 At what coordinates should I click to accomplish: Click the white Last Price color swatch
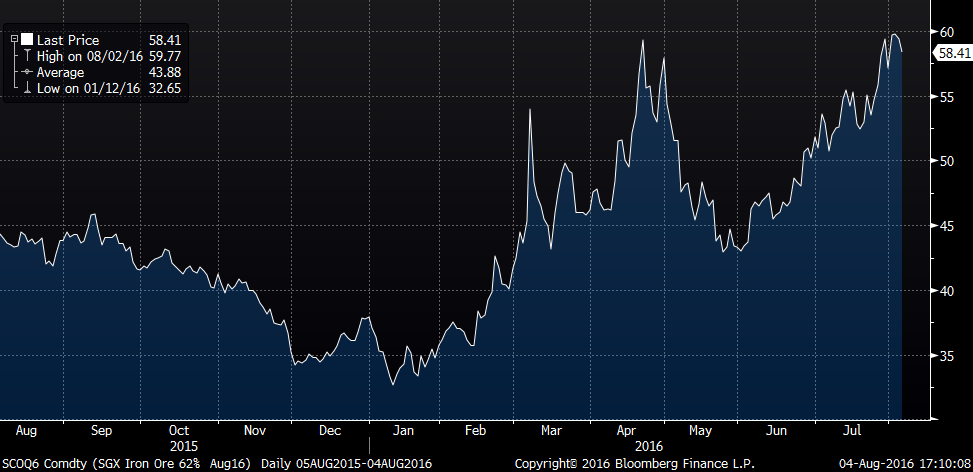pyautogui.click(x=27, y=40)
